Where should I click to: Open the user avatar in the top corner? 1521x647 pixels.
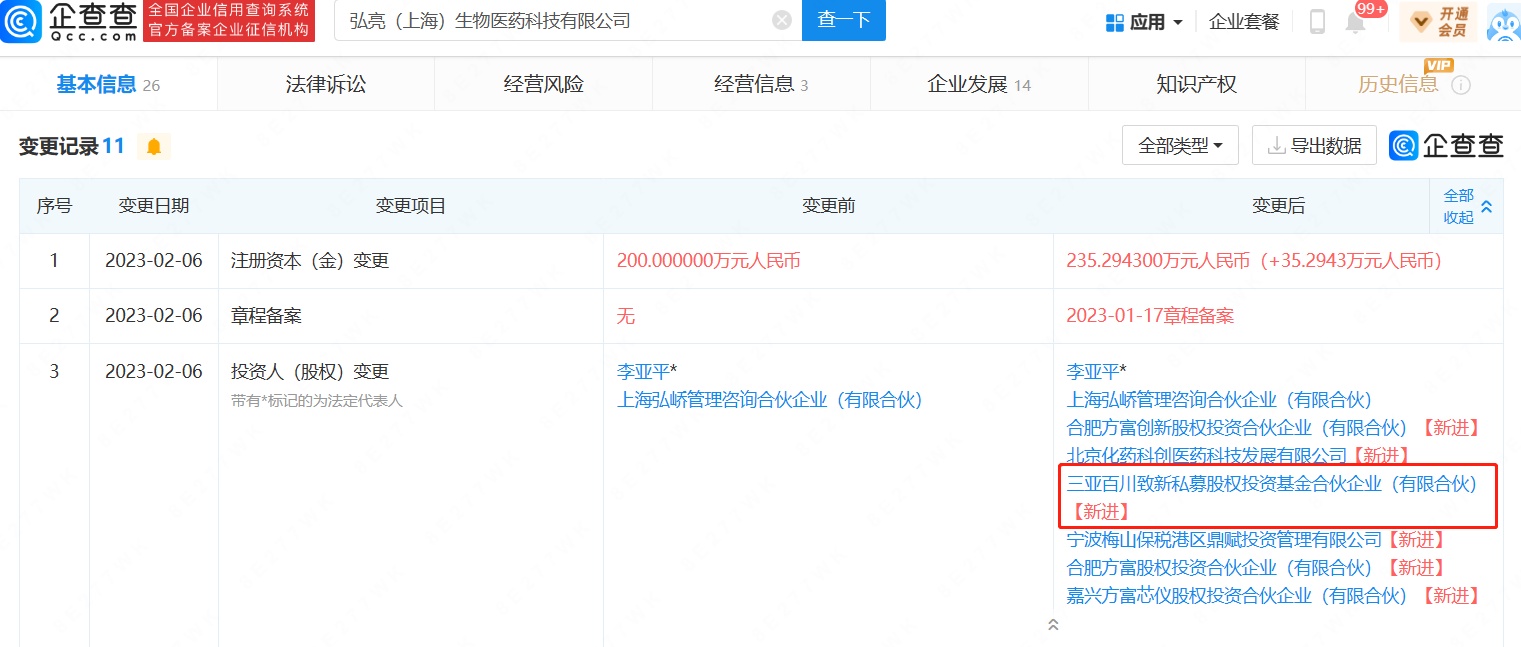[x=1503, y=22]
